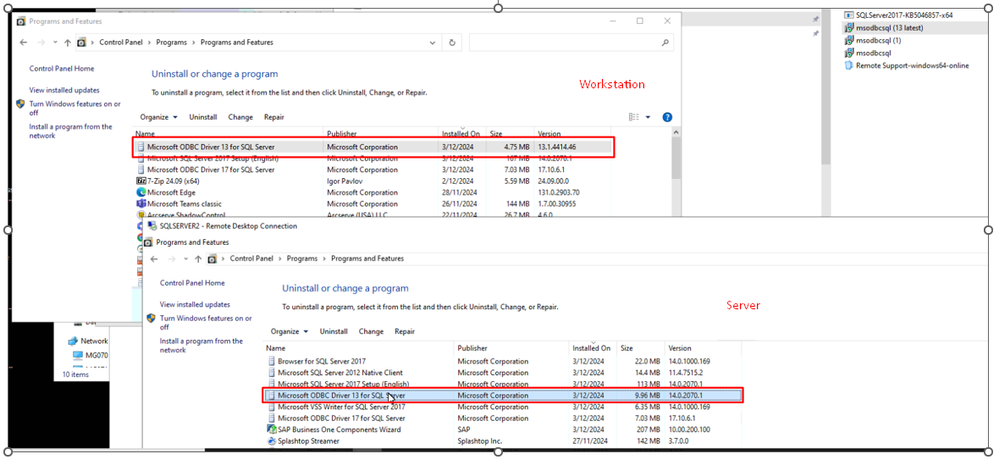
Task: Click Uninstall in the Workstation toolbar
Action: 203,117
